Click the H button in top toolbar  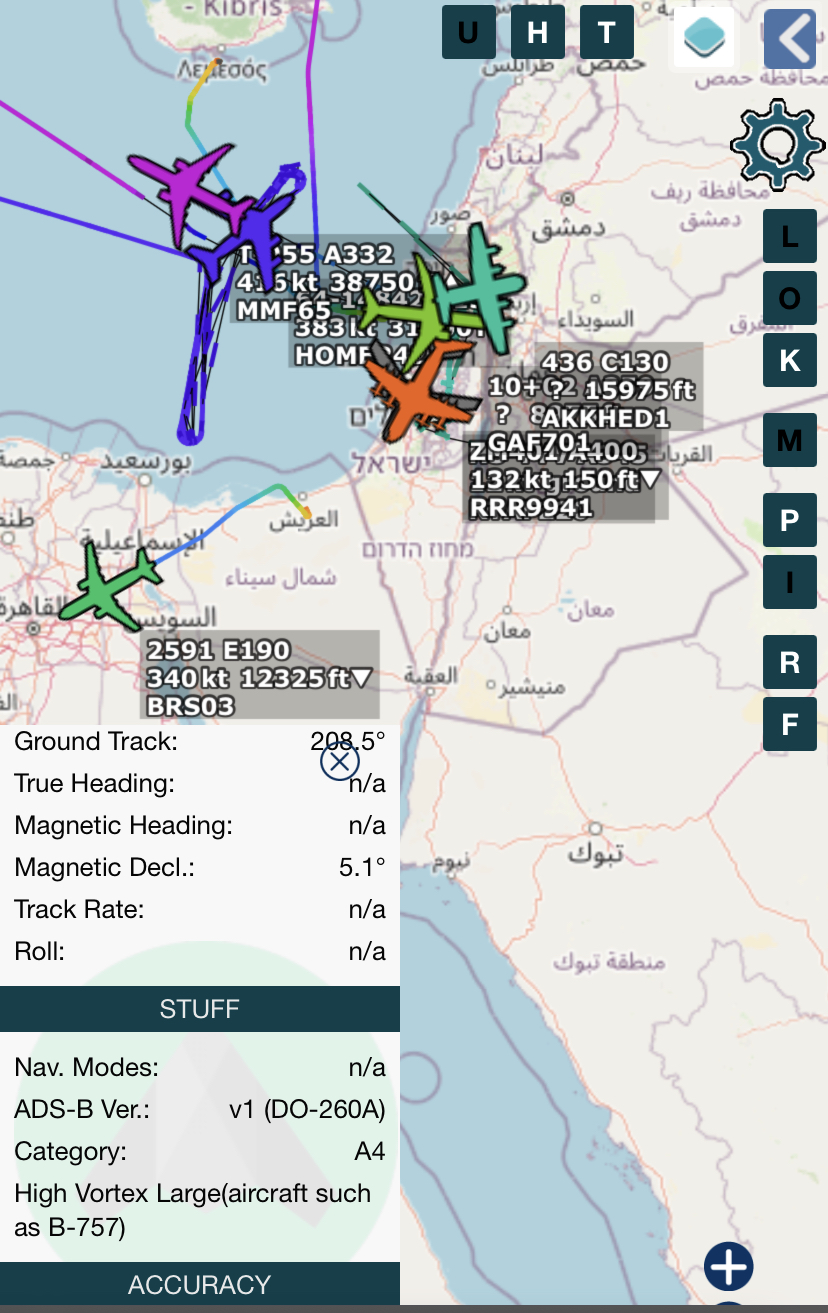[x=538, y=32]
